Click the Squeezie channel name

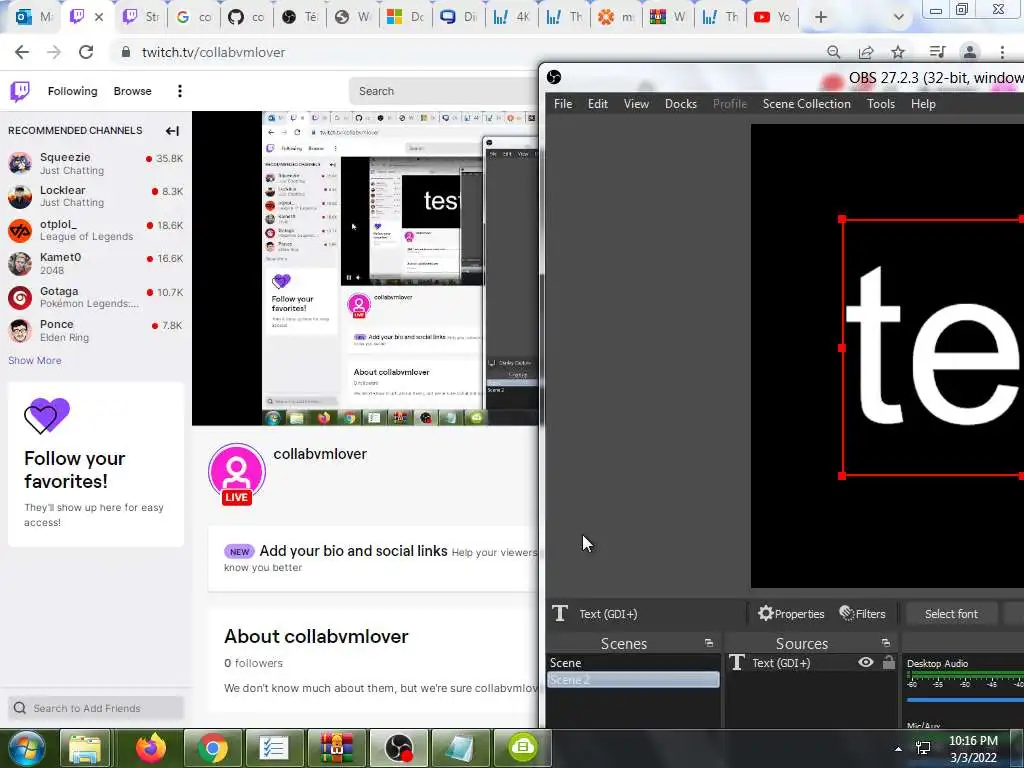65,157
